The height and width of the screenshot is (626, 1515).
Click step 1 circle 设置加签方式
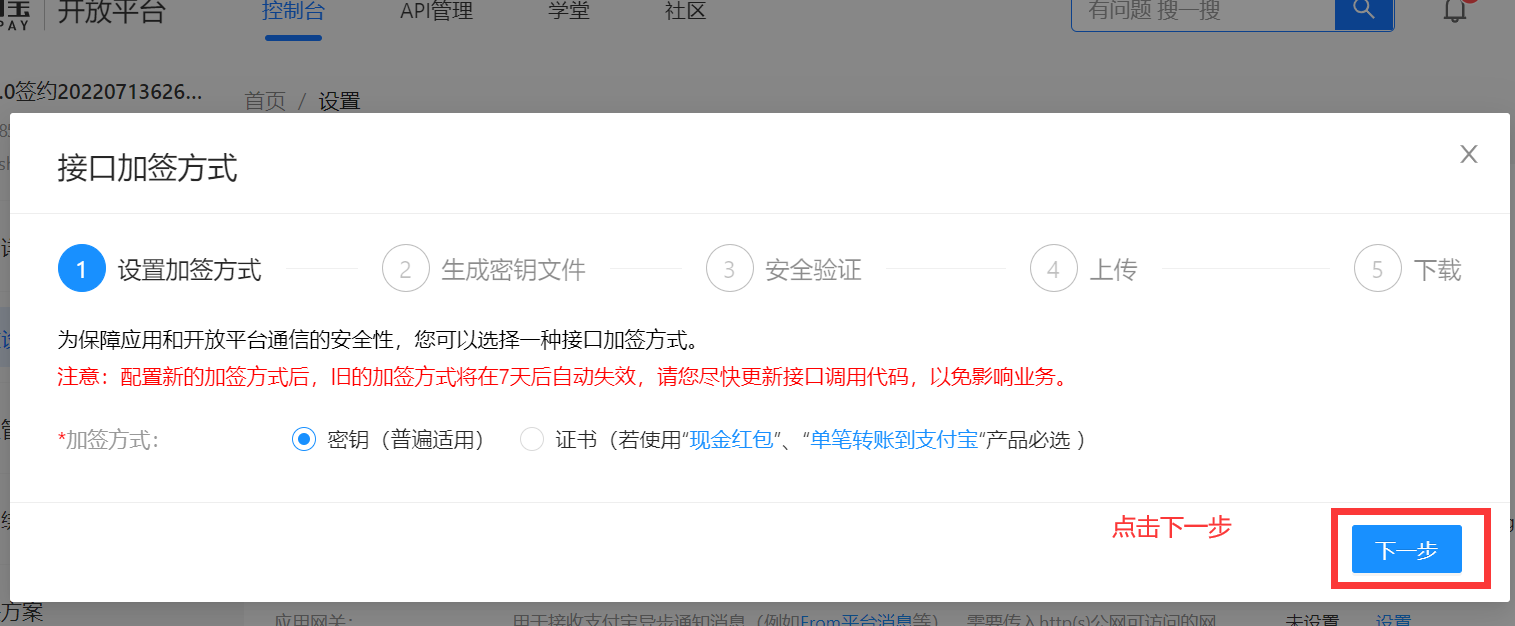pyautogui.click(x=82, y=269)
